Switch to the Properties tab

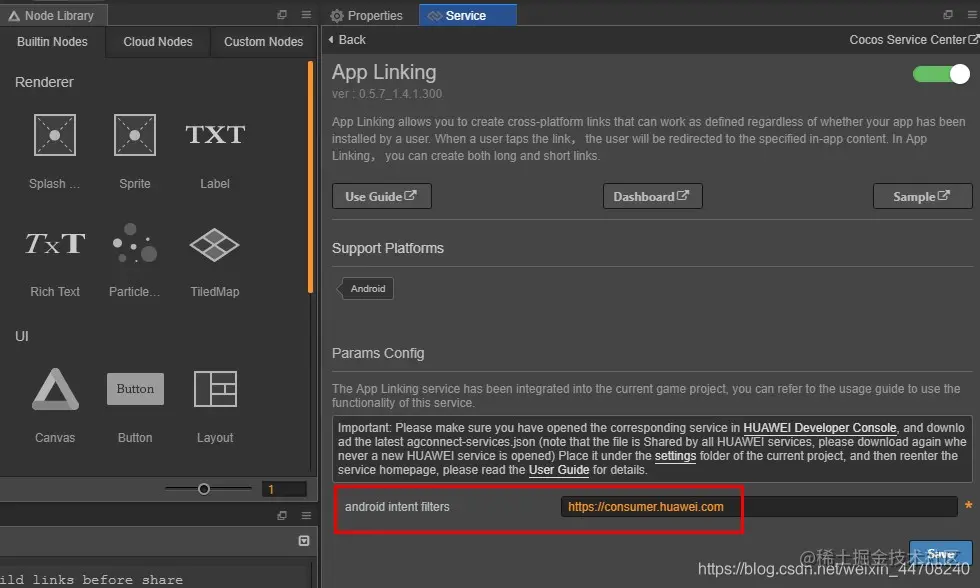tap(367, 16)
